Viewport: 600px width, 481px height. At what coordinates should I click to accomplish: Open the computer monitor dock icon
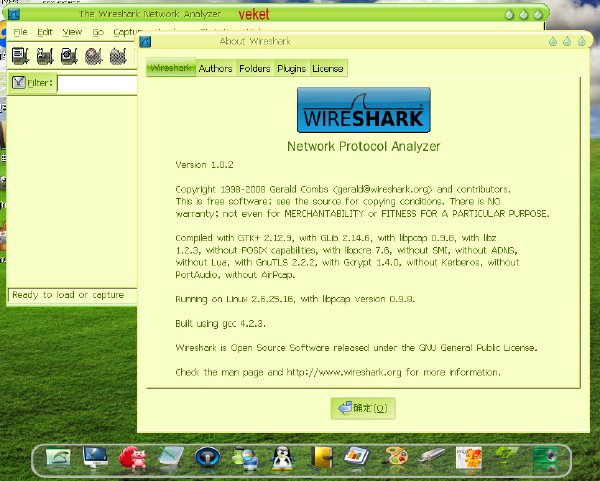tap(95, 457)
